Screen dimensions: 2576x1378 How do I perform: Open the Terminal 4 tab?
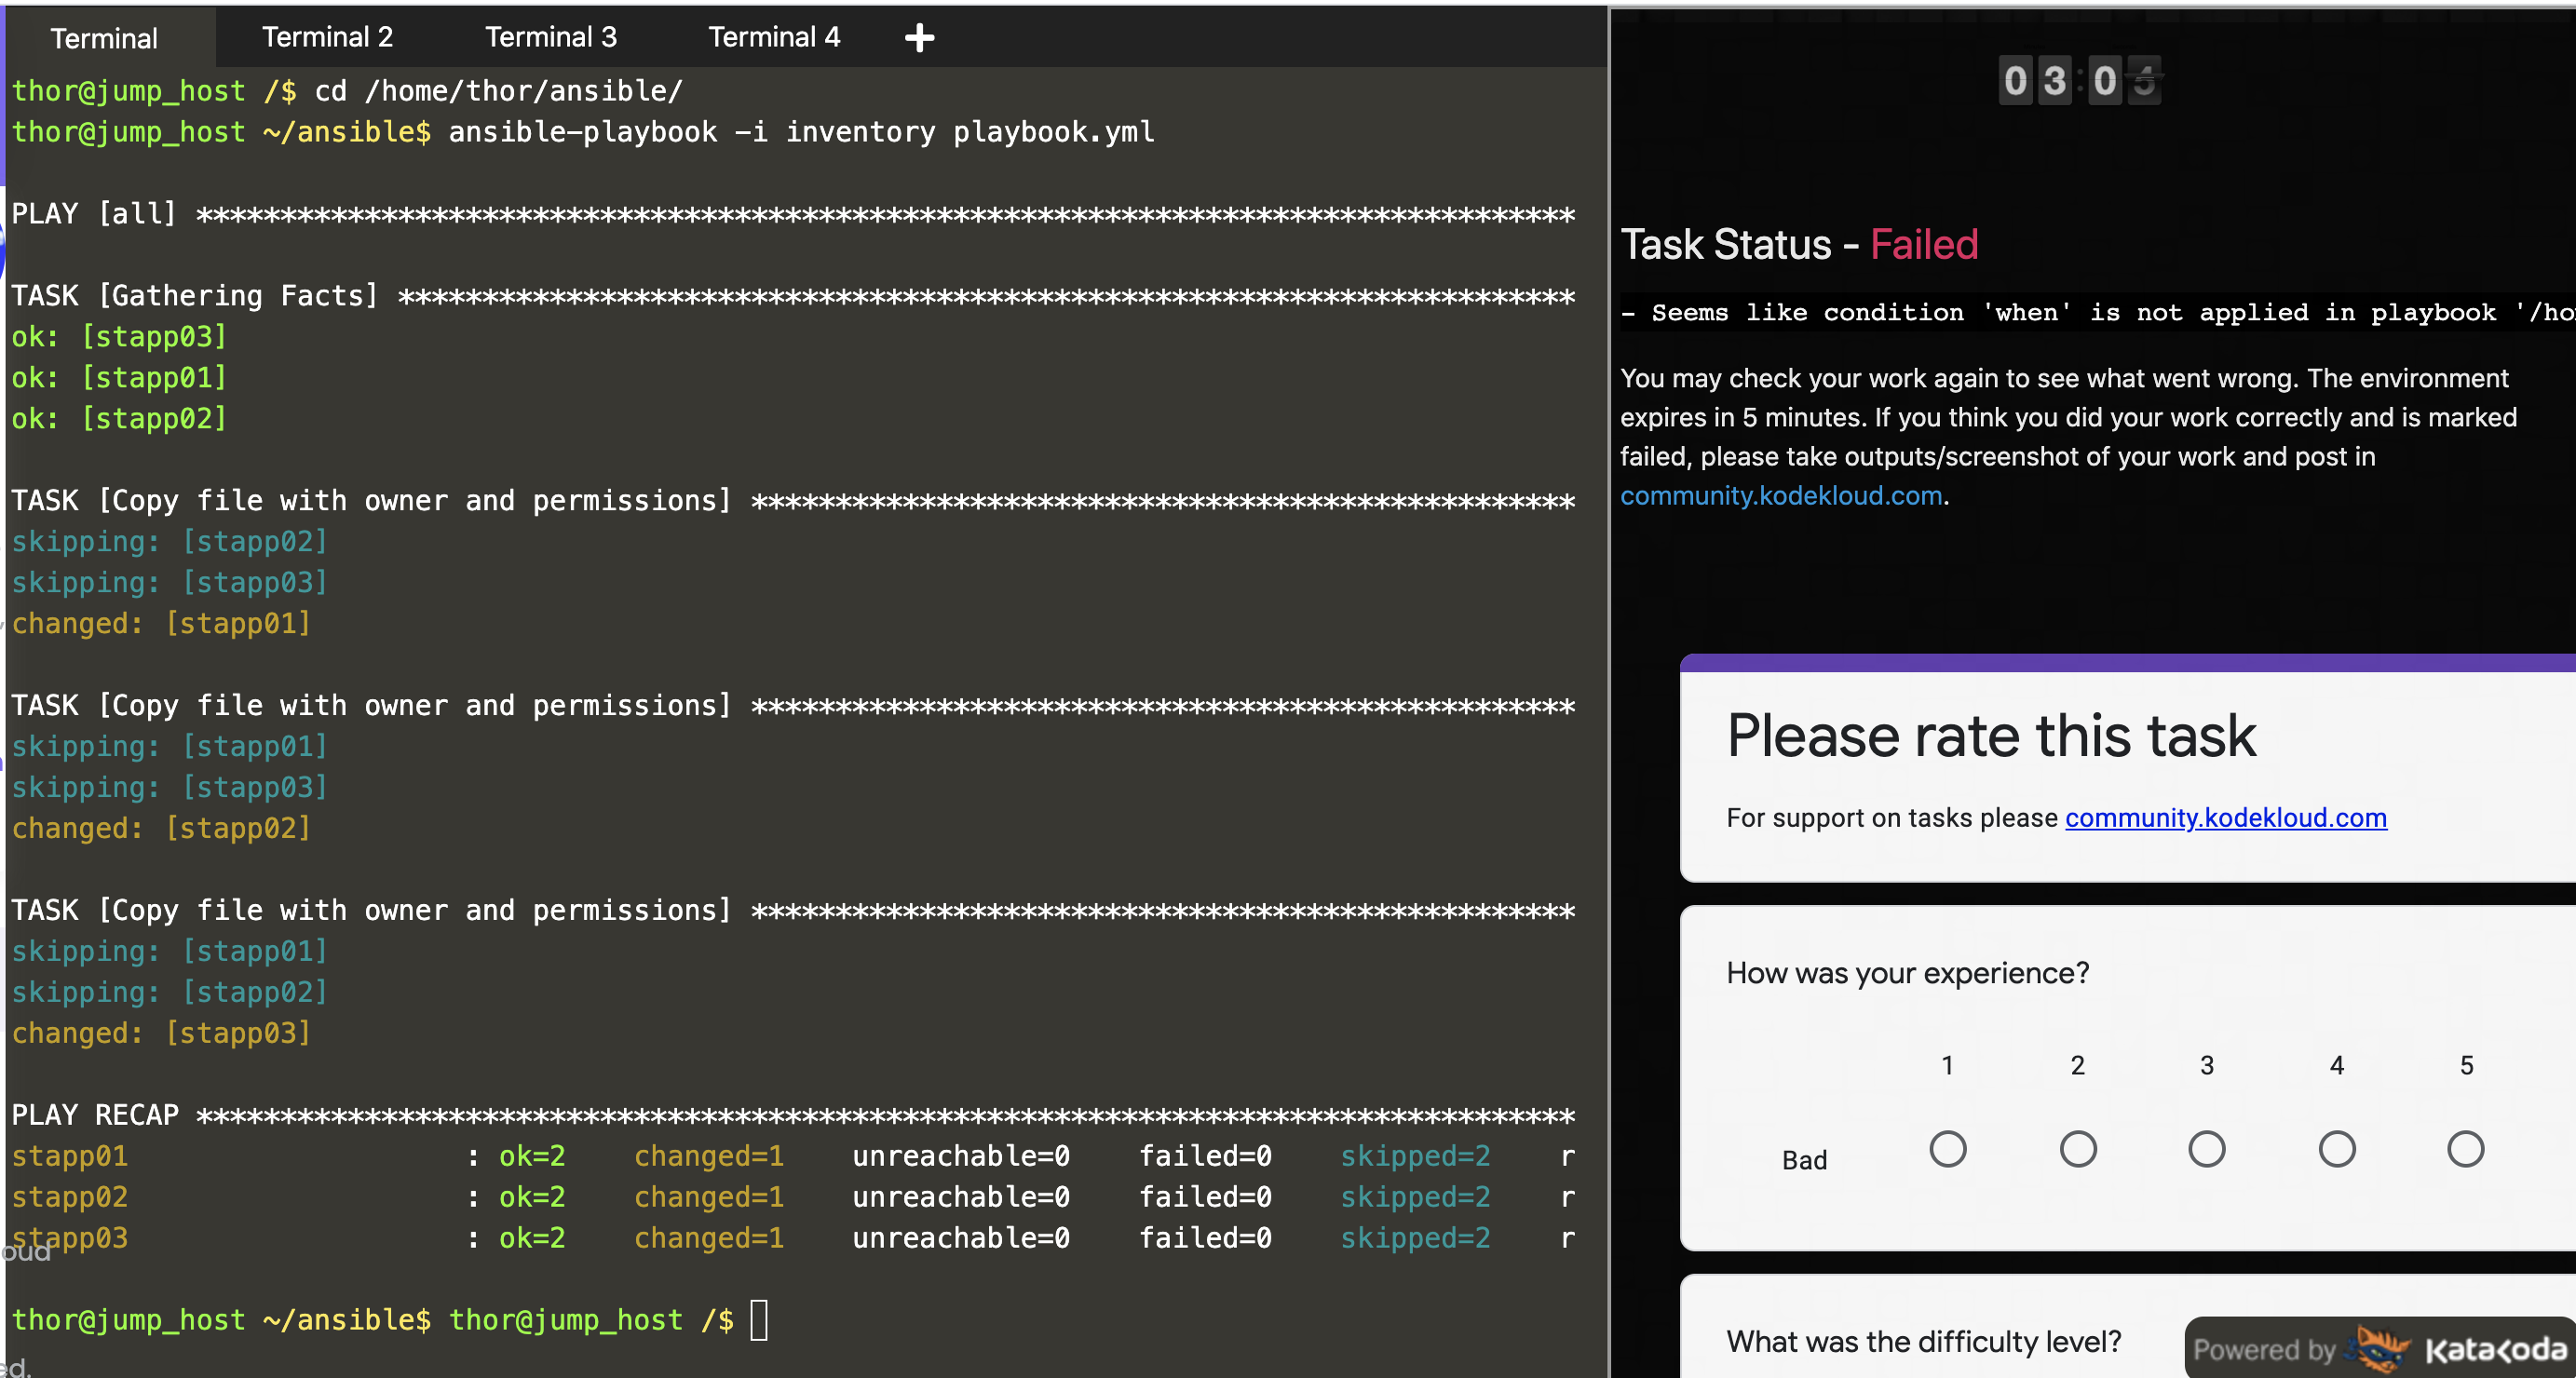click(x=774, y=38)
